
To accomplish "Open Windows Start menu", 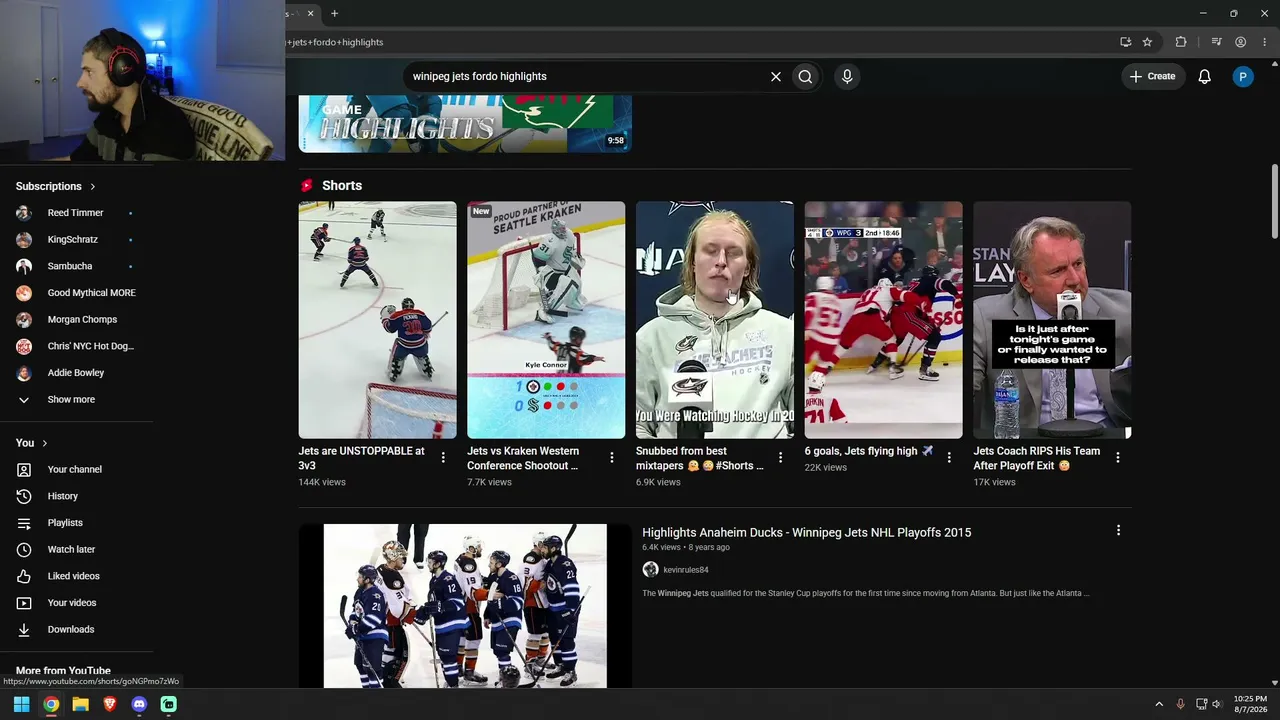I will (x=21, y=704).
